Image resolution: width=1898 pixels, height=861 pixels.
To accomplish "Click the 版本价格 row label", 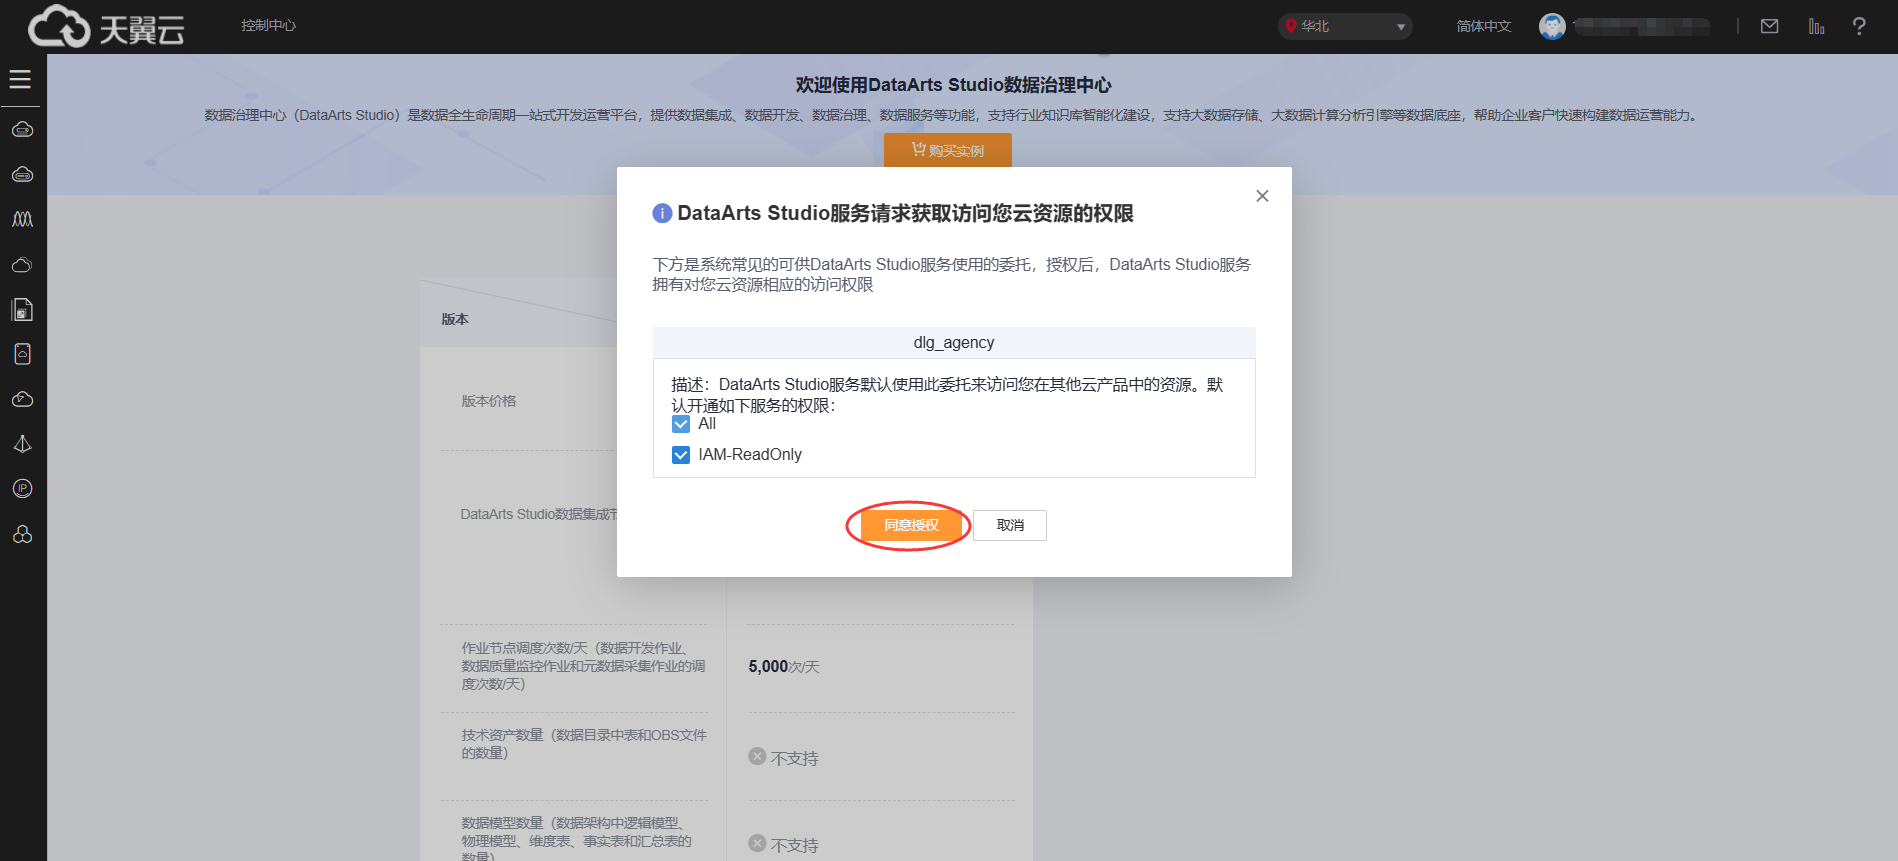I will pos(488,401).
